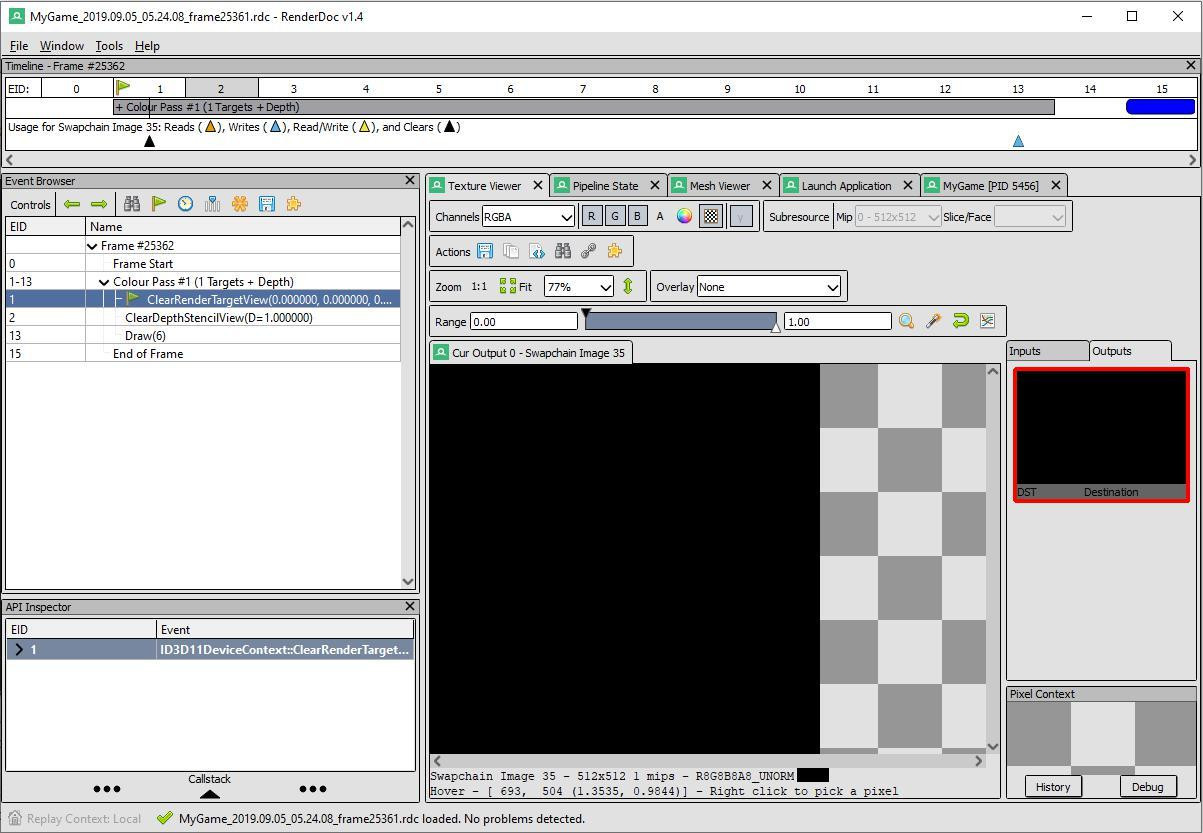Go to next drawcall with right arrow
This screenshot has width=1203, height=833.
98,204
